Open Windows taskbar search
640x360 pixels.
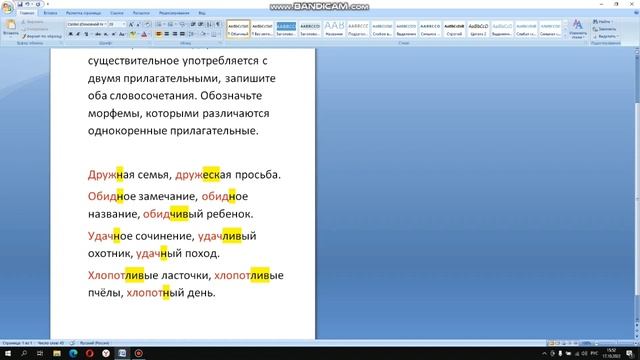pos(24,353)
